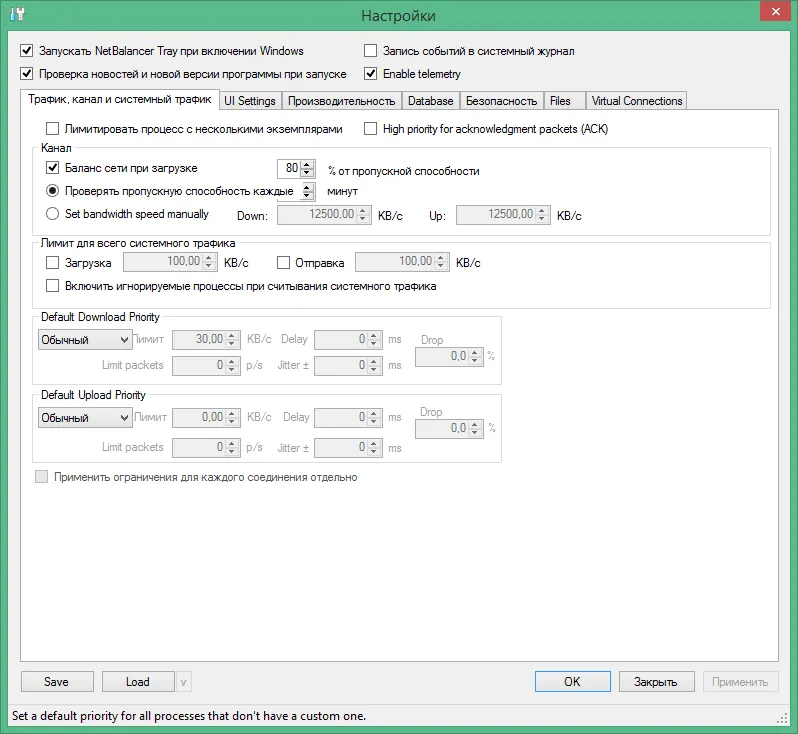This screenshot has height=734, width=798.
Task: Open the Load button dropdown arrow
Action: point(184,682)
